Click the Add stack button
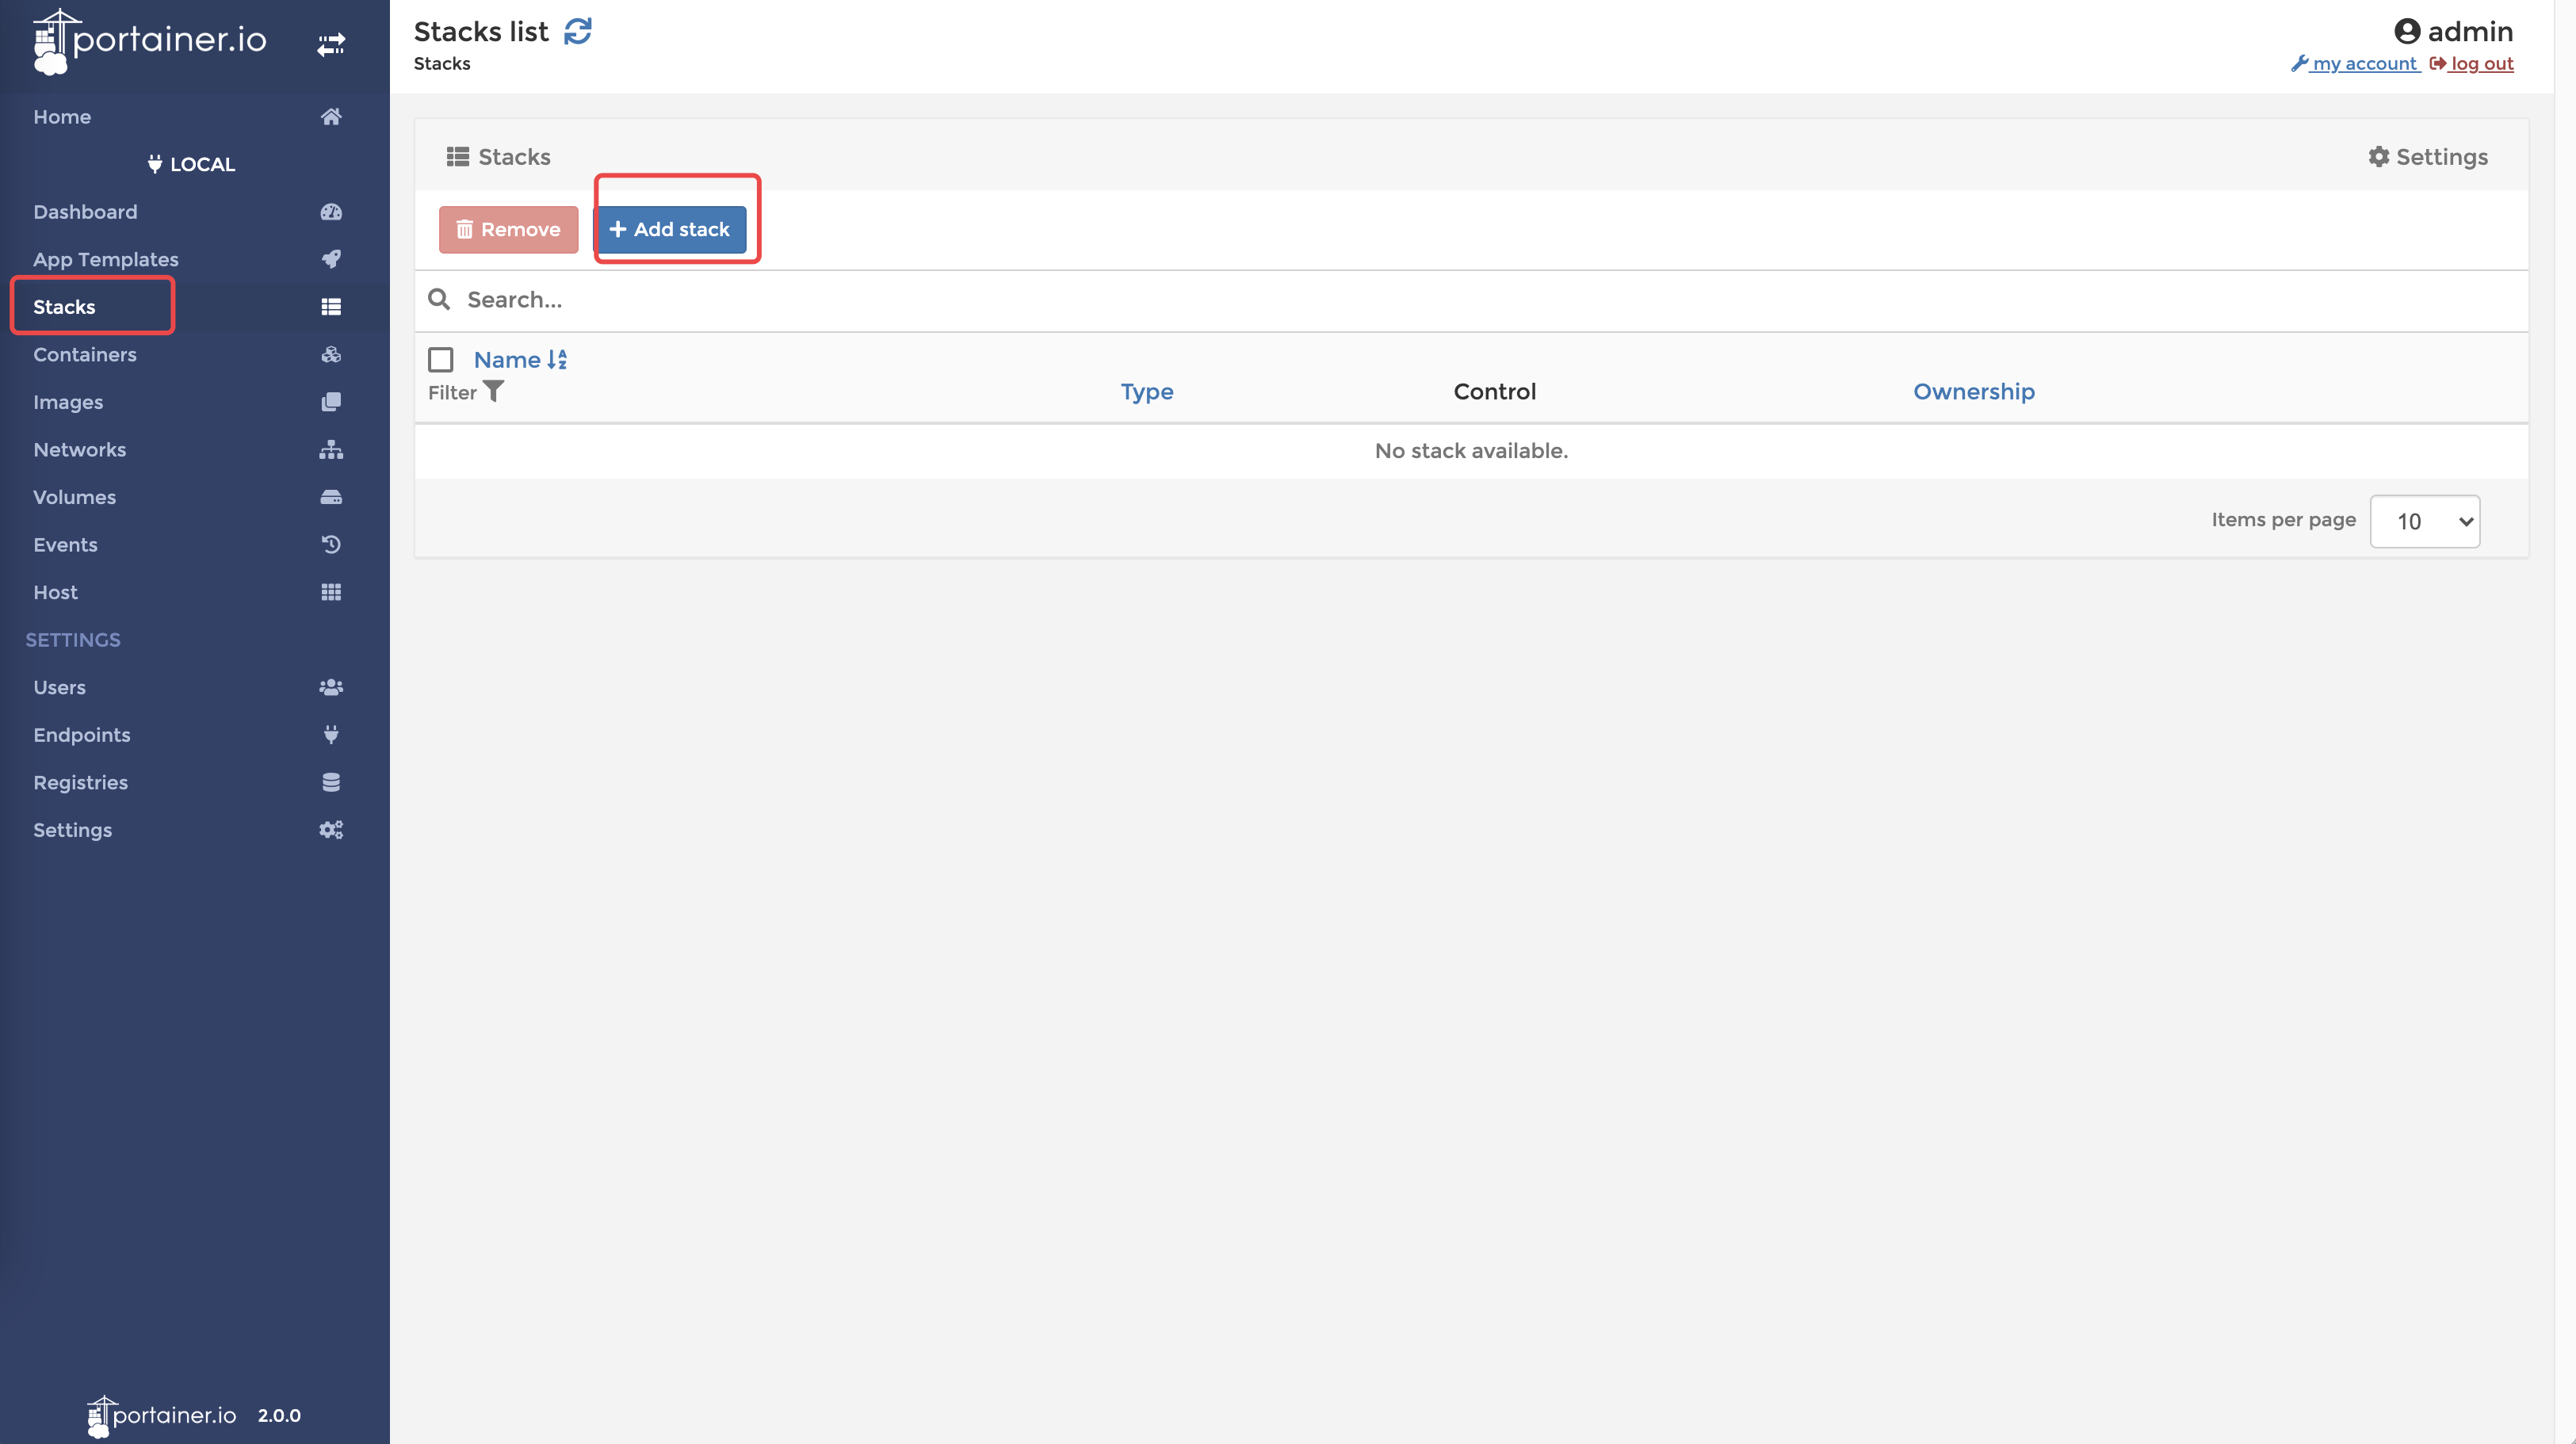The image size is (2576, 1444). click(670, 229)
